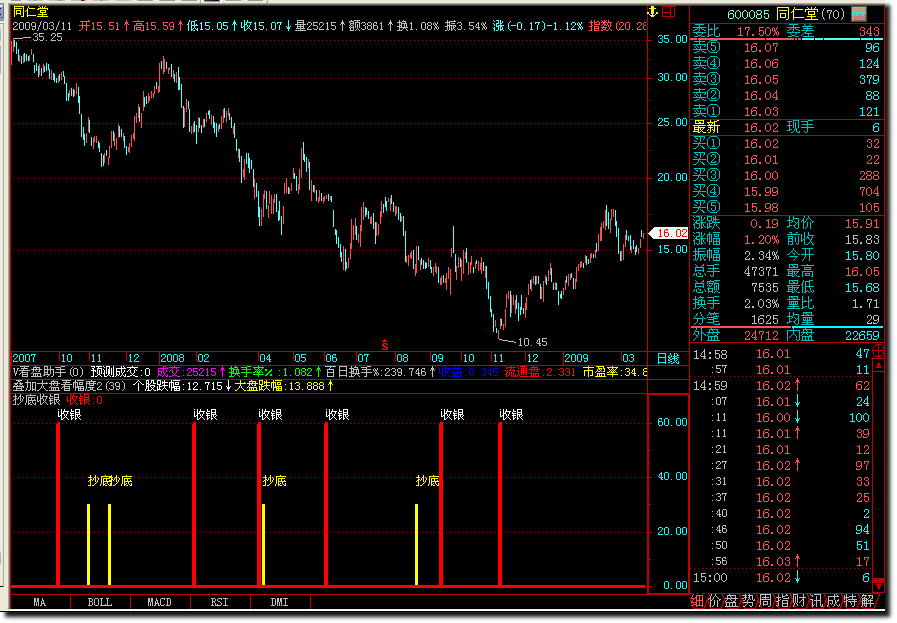
Task: Click the 卖② row at 16.04
Action: (786, 96)
